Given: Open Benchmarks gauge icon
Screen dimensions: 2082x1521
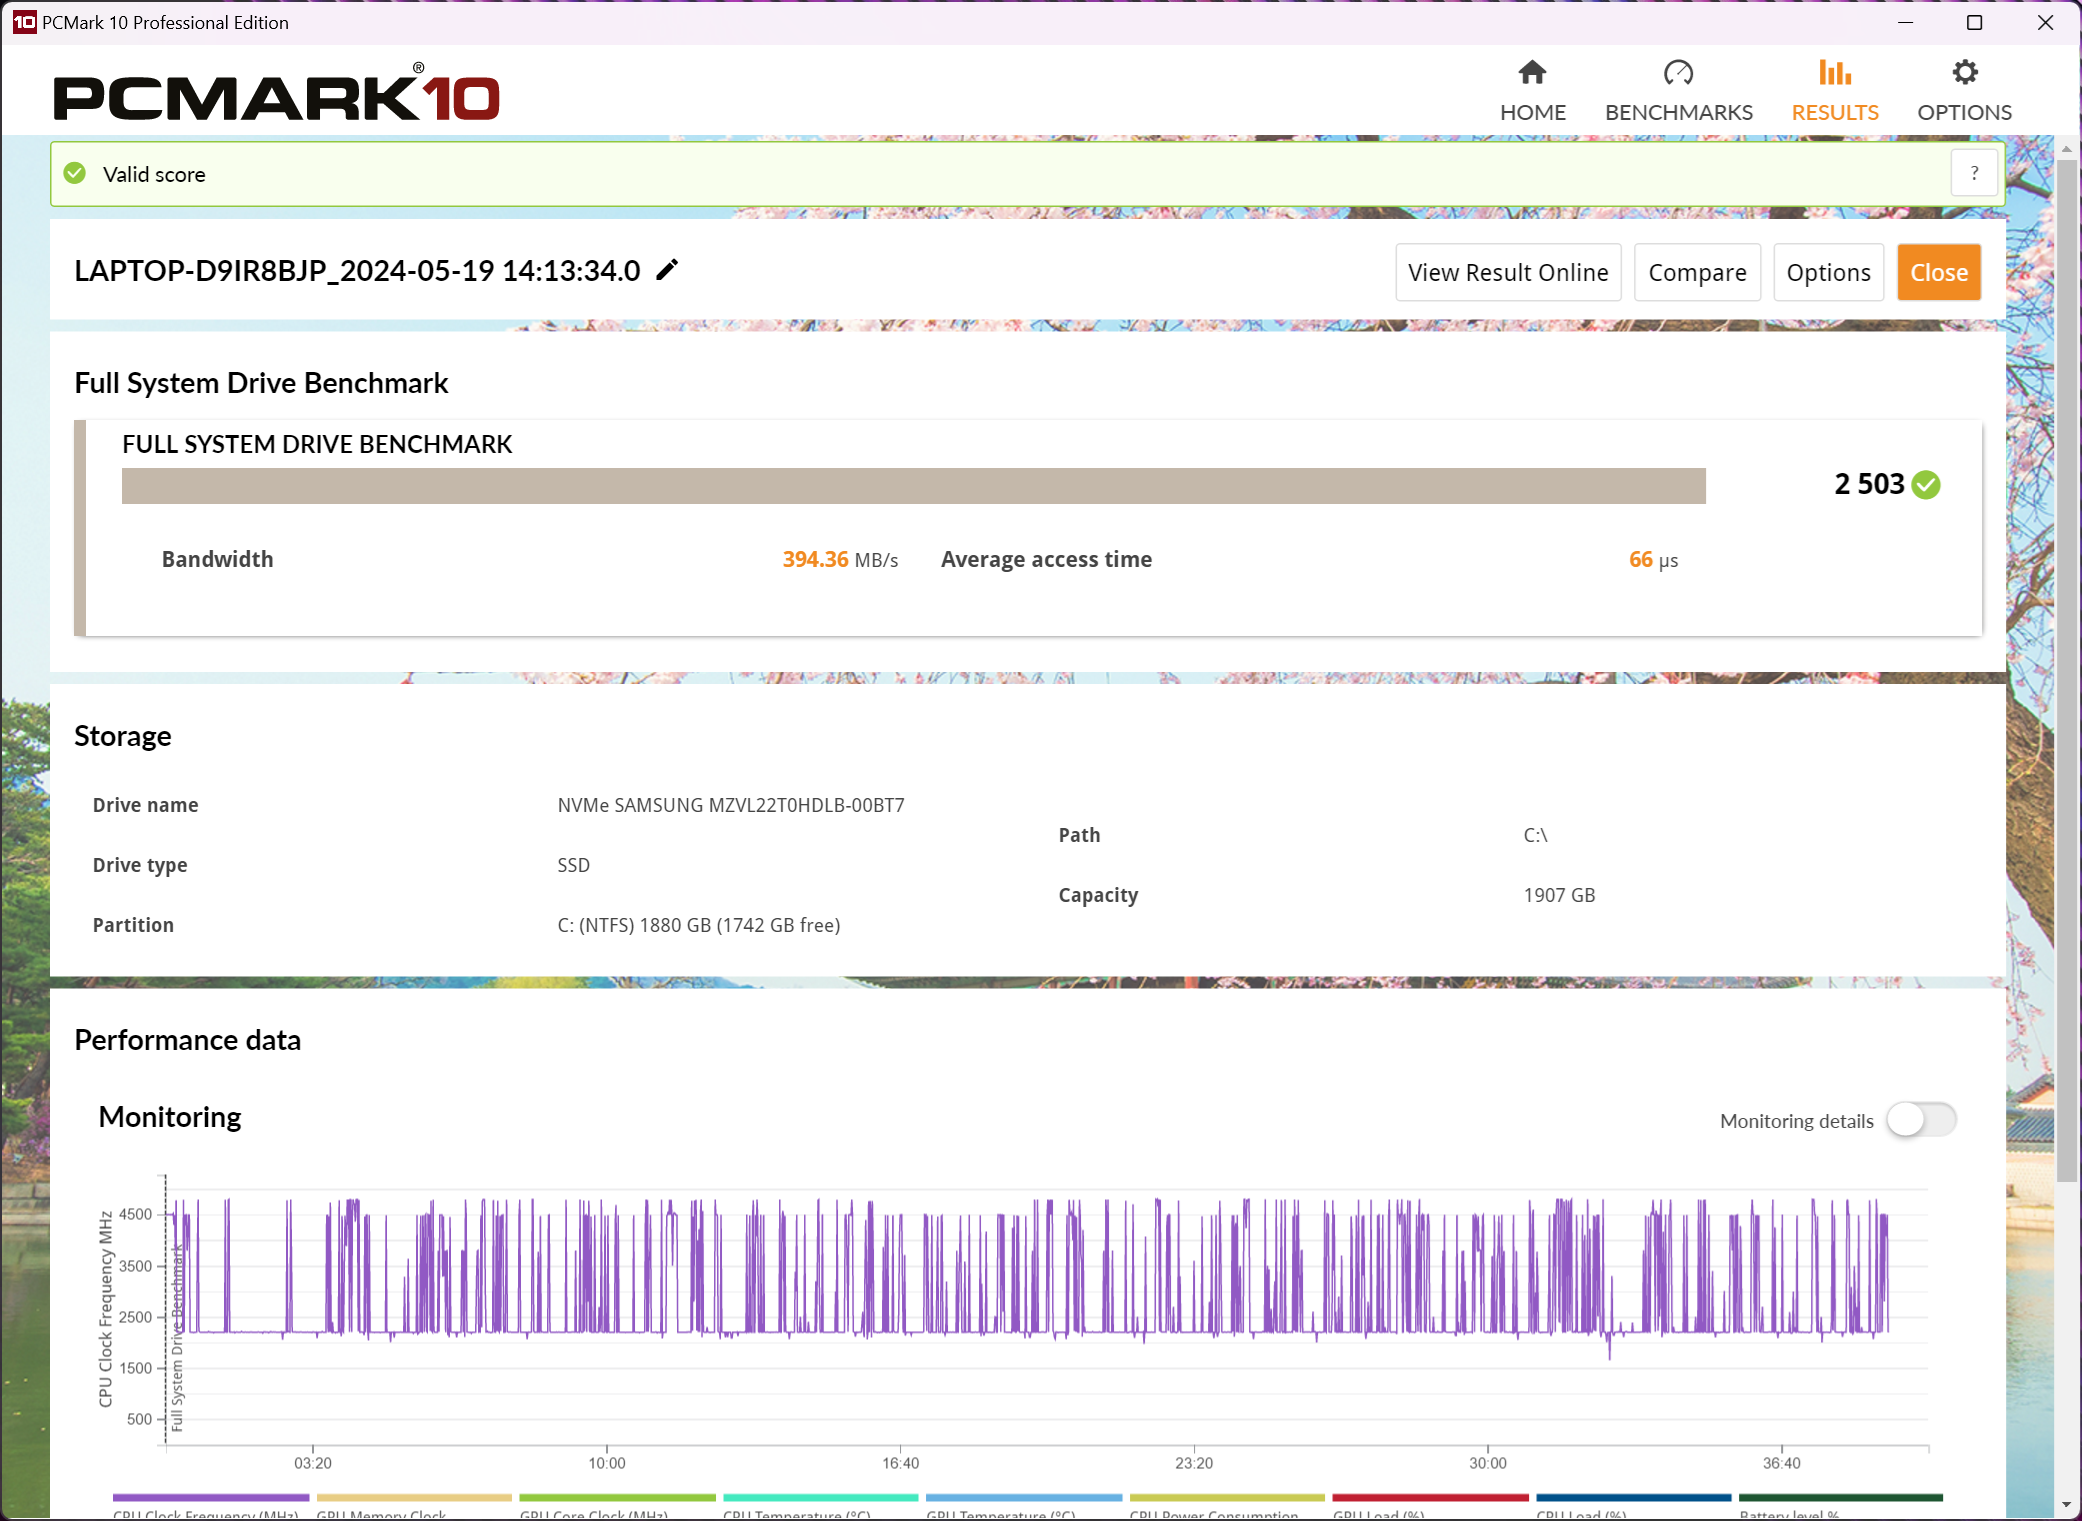Looking at the screenshot, I should (x=1678, y=73).
